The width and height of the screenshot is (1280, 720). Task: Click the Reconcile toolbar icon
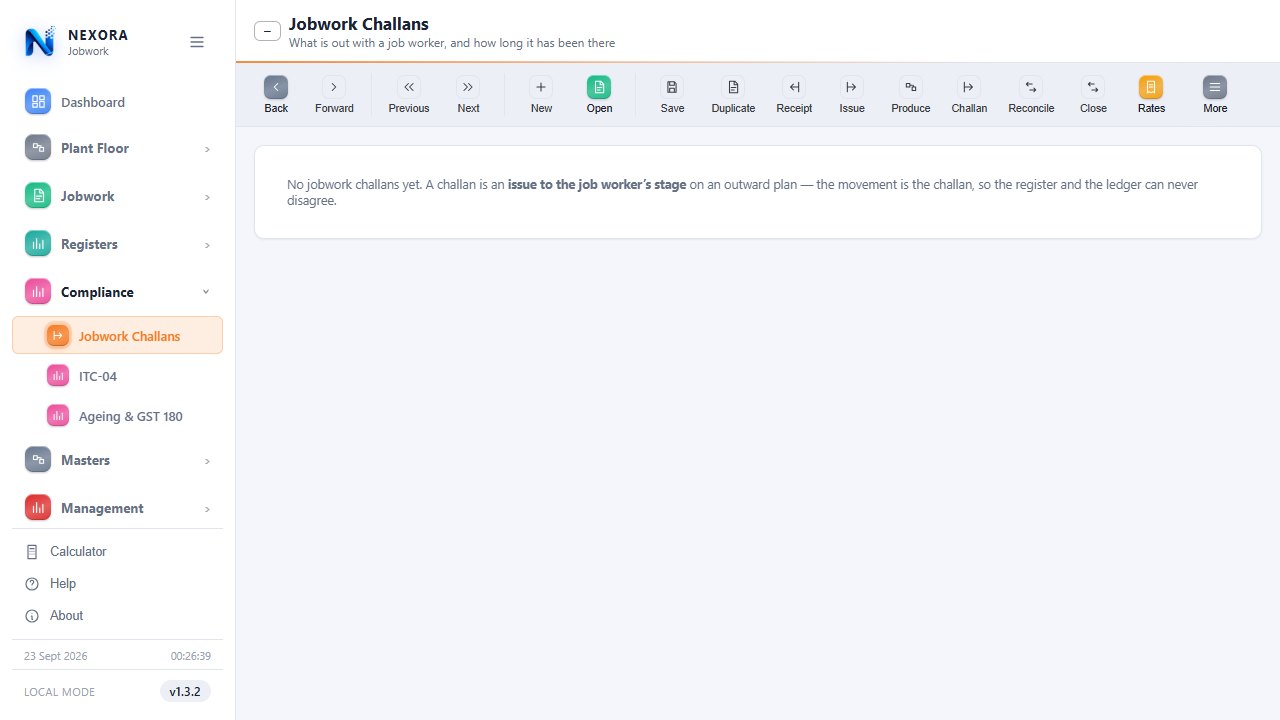(x=1031, y=87)
